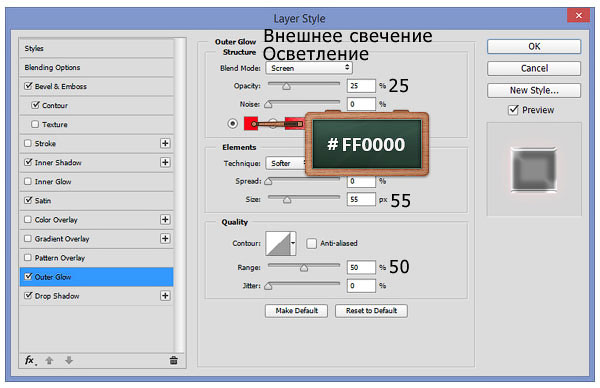This screenshot has height=388, width=600.
Task: Disable the Inner Shadow checkbox
Action: coord(28,162)
